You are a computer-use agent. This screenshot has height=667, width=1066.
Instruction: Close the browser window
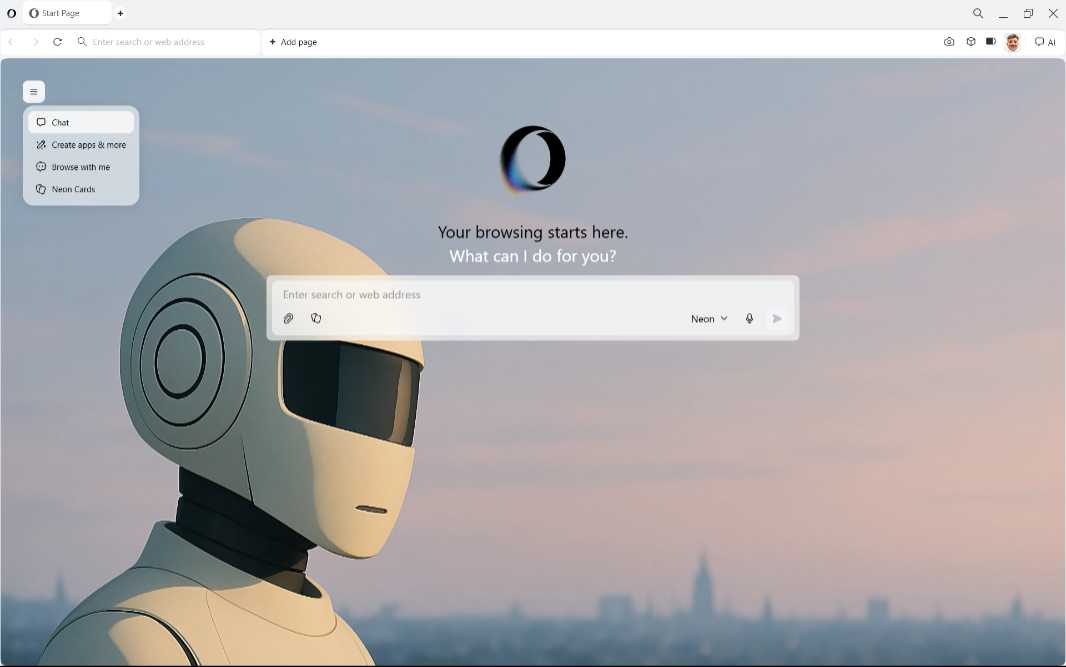click(x=1053, y=13)
